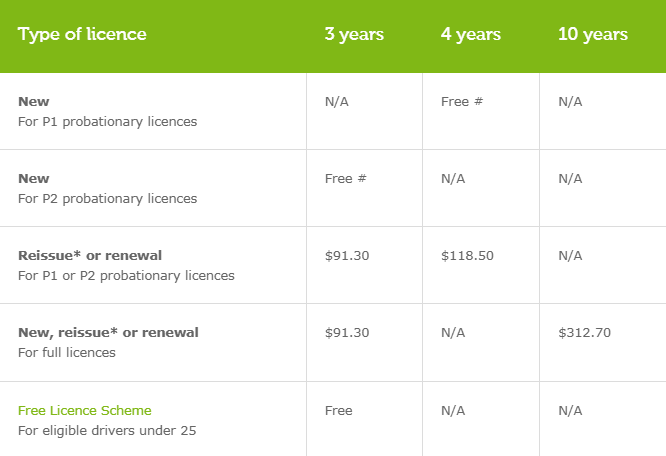
Task: Click the N/A cell under 3 years for P1
Action: 337,101
